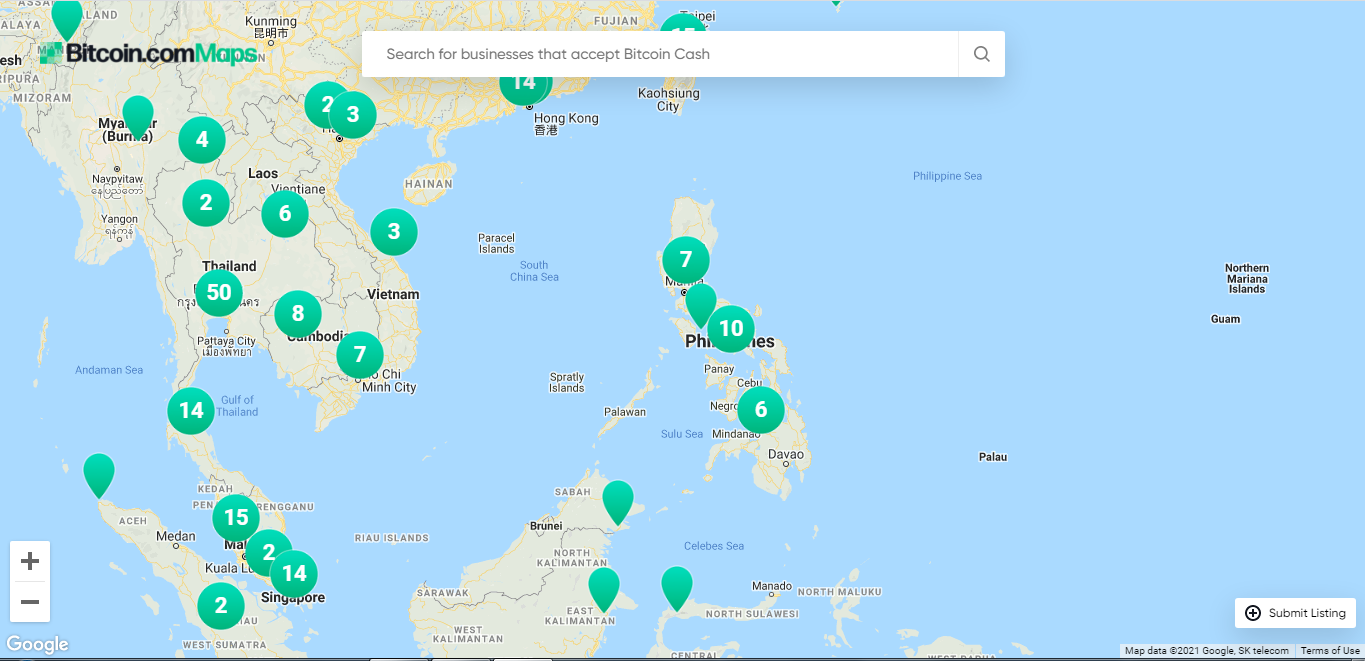
Task: Open the 14-listing cluster over Singapore
Action: coord(294,574)
